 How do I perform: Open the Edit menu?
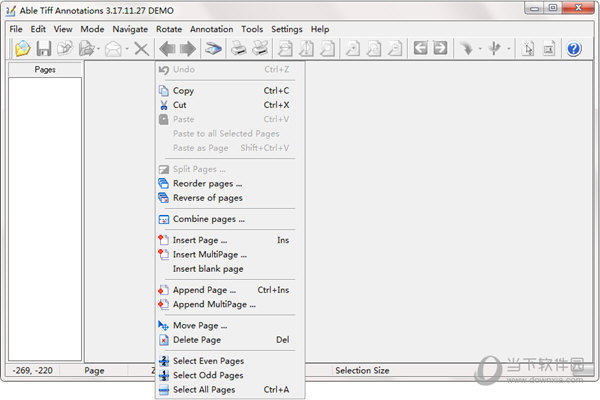pos(38,29)
